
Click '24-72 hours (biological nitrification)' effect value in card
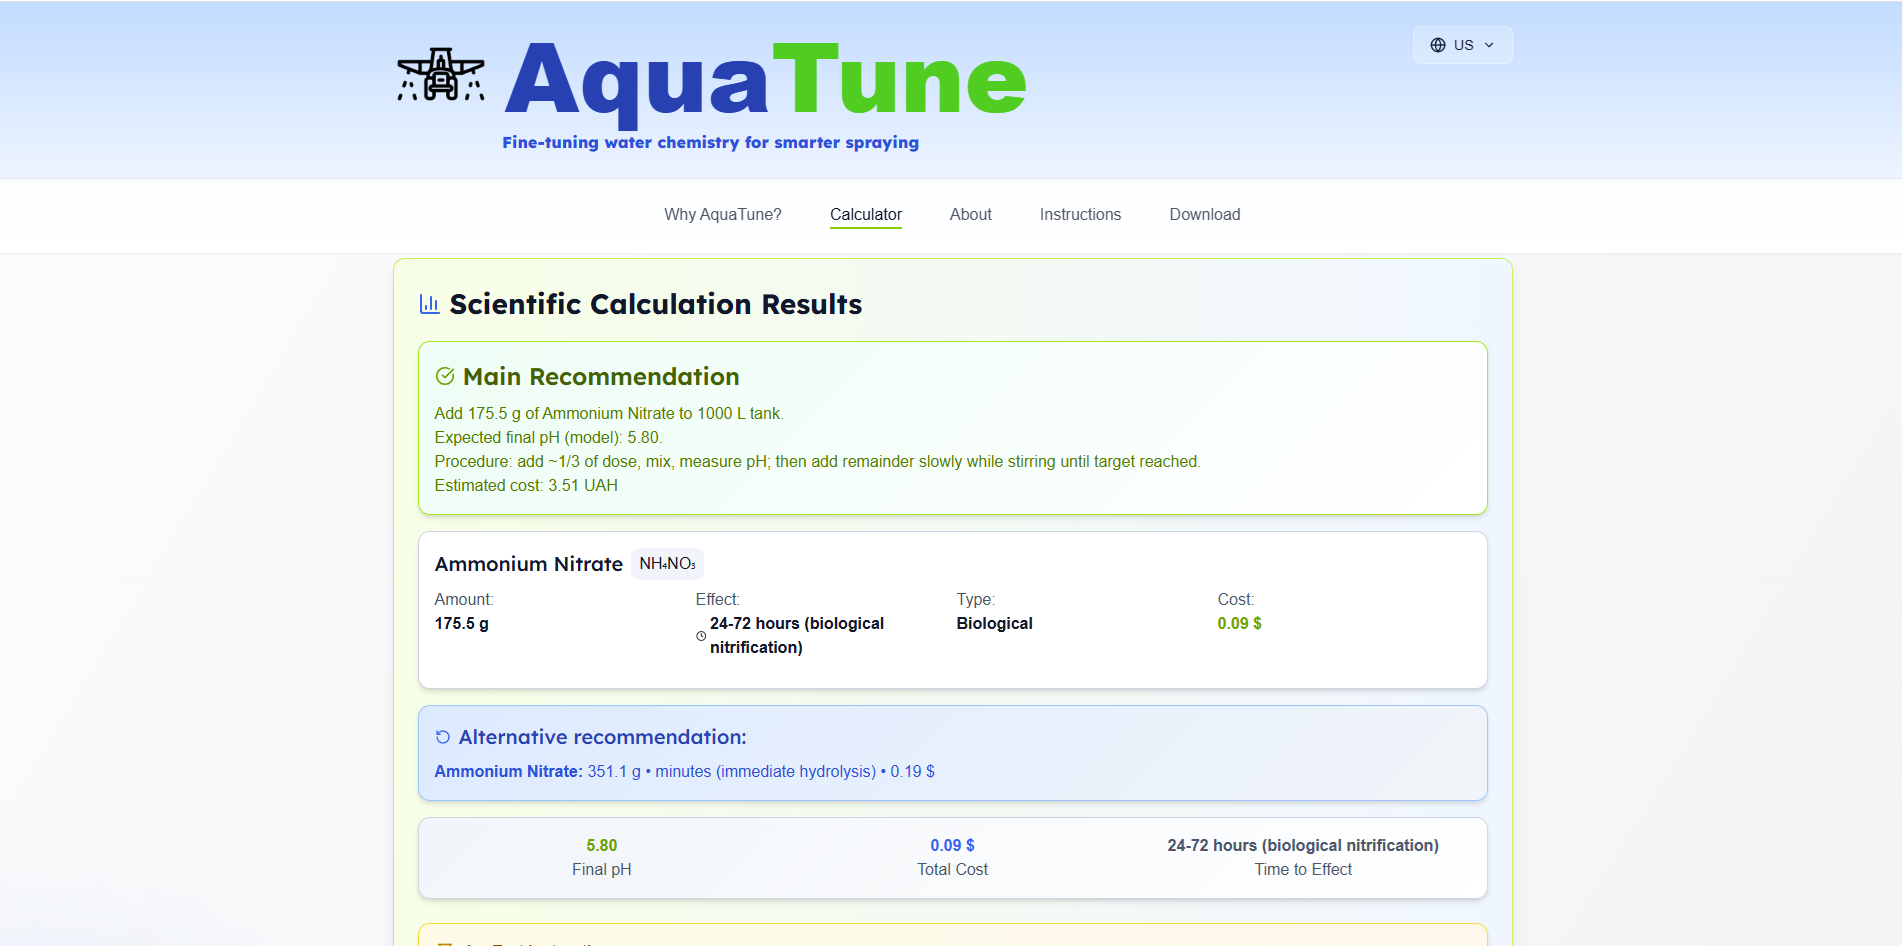(x=797, y=635)
